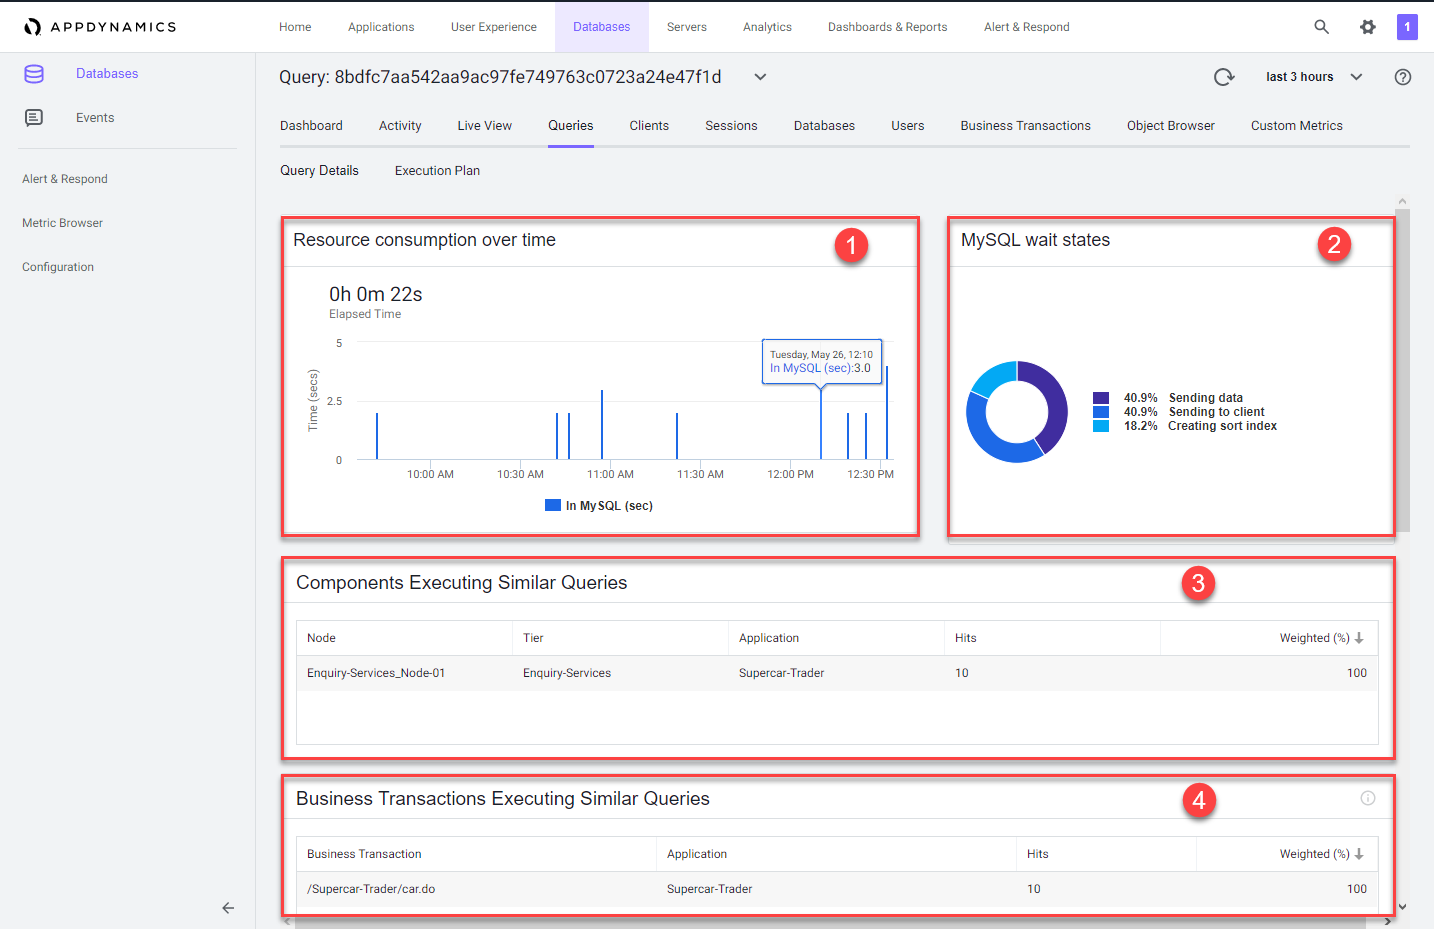Click the MySQL wait states donut chart
The height and width of the screenshot is (929, 1434).
click(1017, 412)
